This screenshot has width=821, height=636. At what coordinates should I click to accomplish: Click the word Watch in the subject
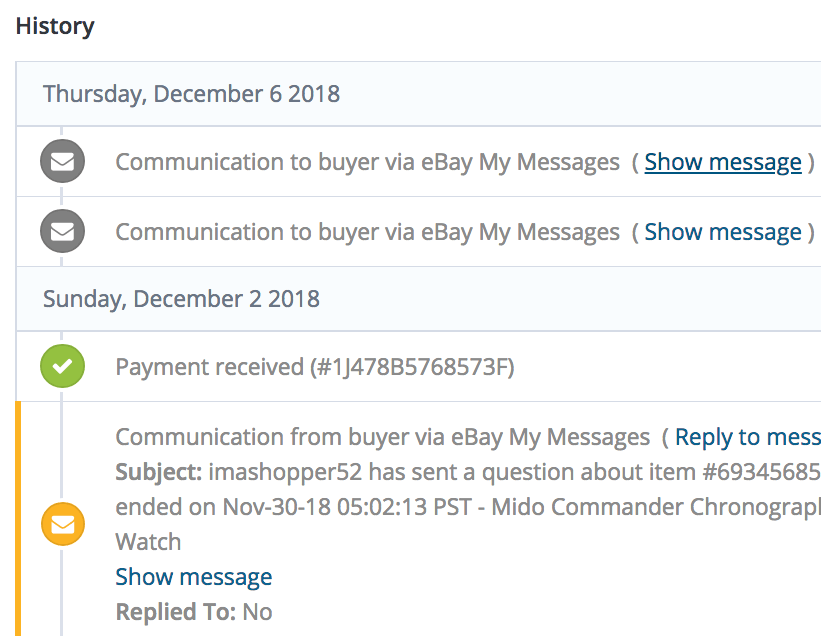point(148,542)
